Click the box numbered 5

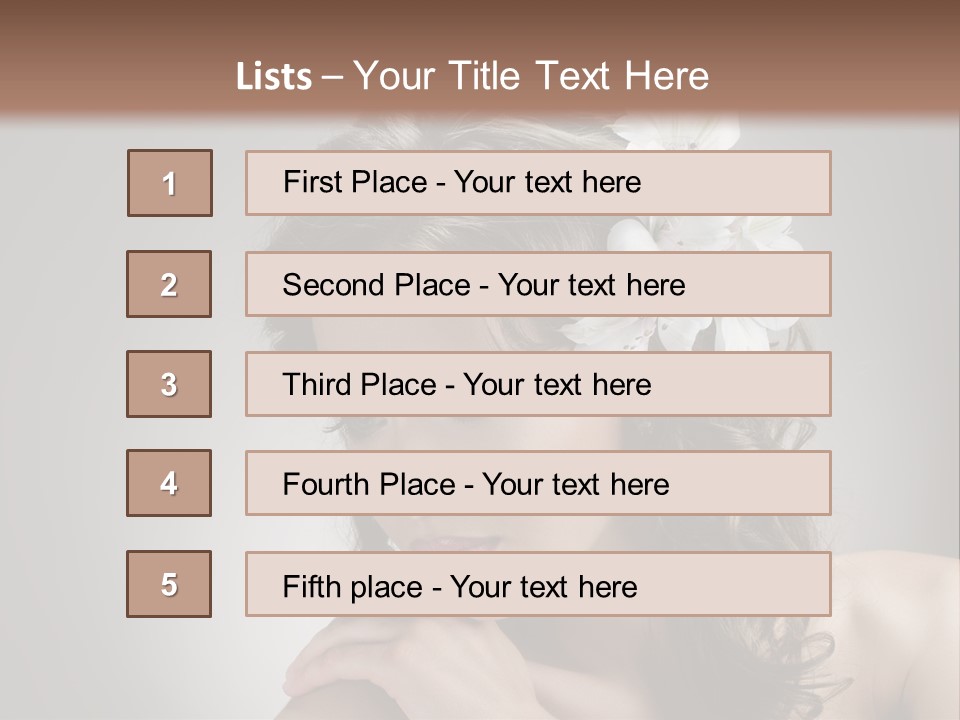pos(169,584)
